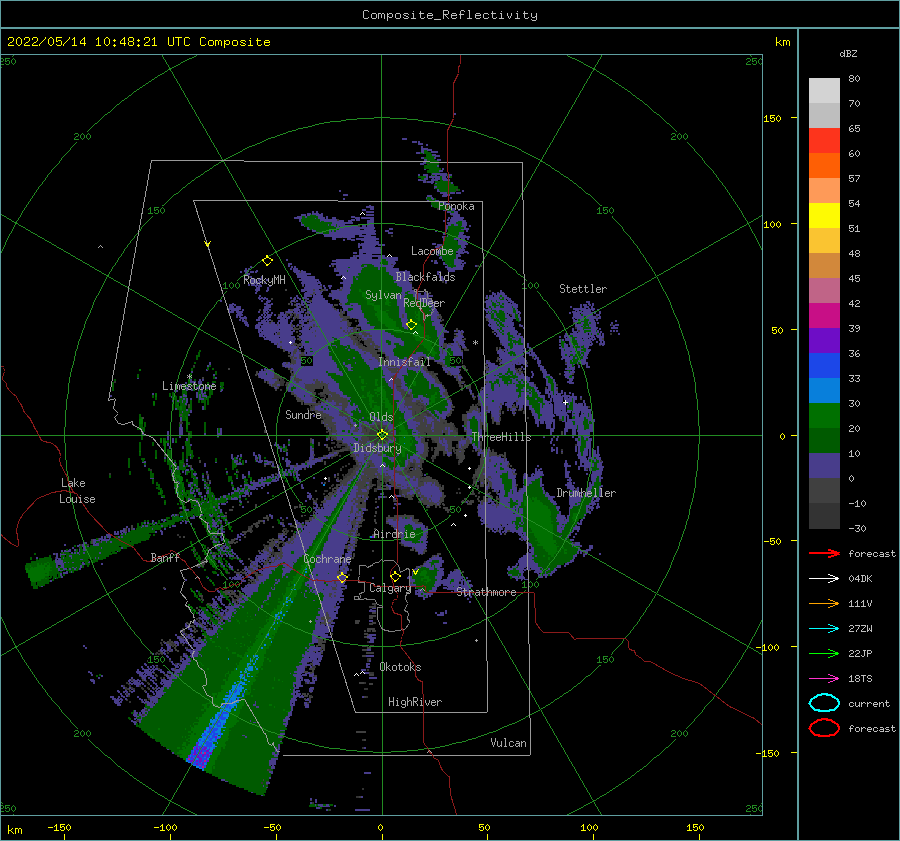Screen dimensions: 900x841
Task: Click the Innisfail label
Action: (x=404, y=362)
